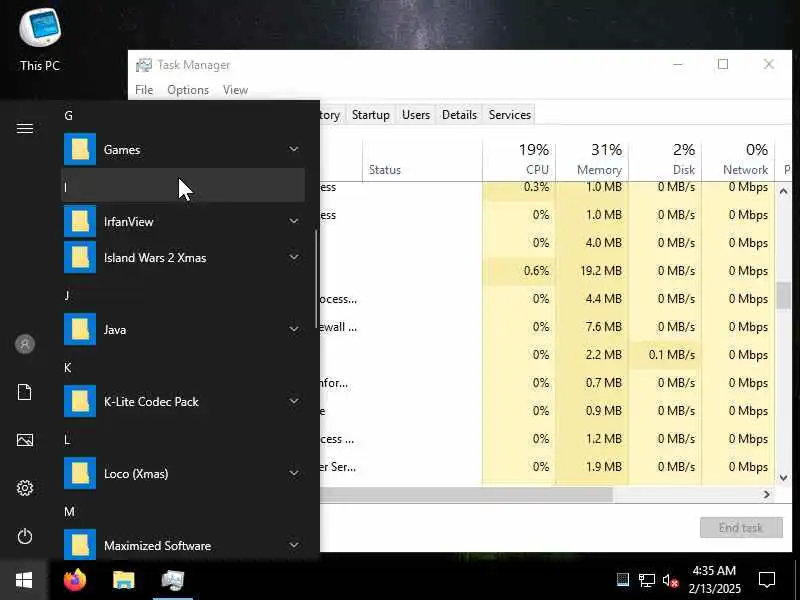Click the Task Manager title bar icon
Image resolution: width=800 pixels, height=600 pixels.
pyautogui.click(x=144, y=65)
